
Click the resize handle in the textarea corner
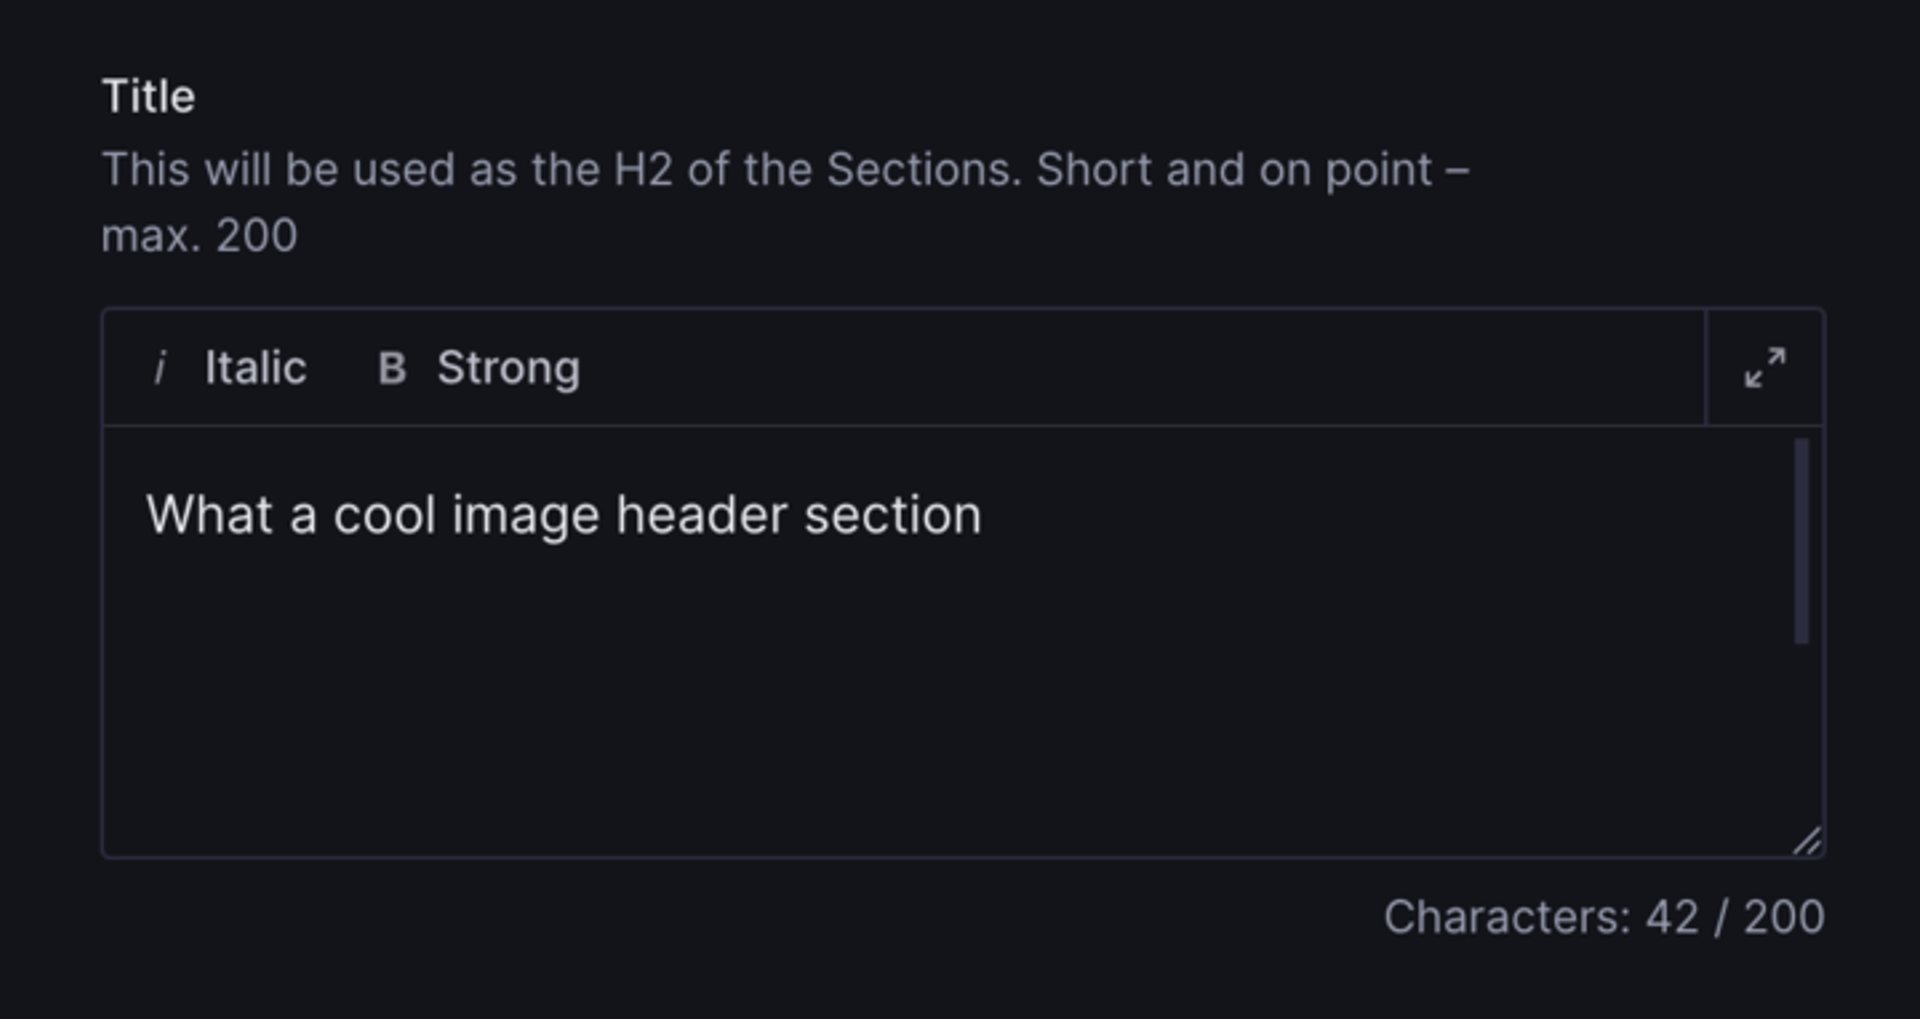click(x=1807, y=842)
